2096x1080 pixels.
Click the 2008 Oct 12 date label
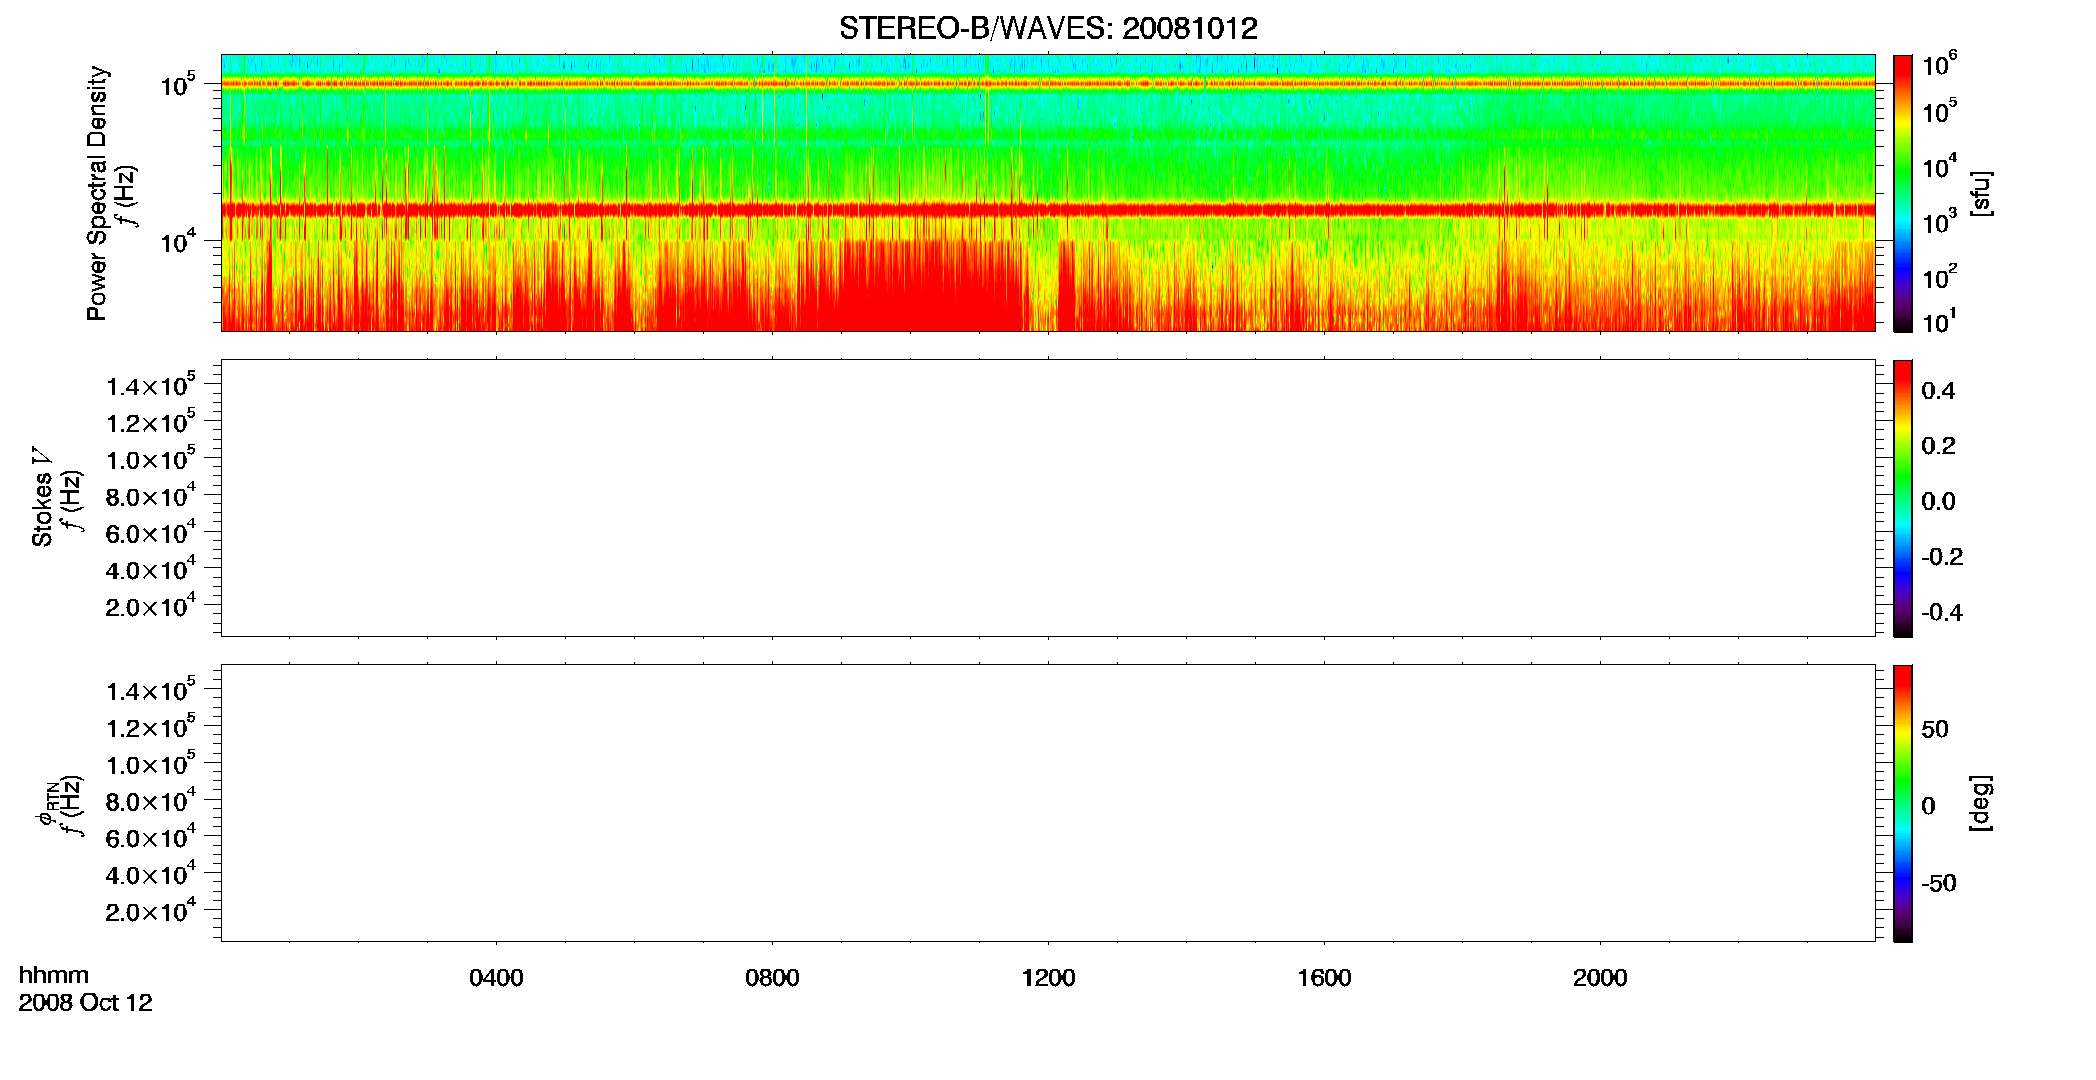[85, 1003]
